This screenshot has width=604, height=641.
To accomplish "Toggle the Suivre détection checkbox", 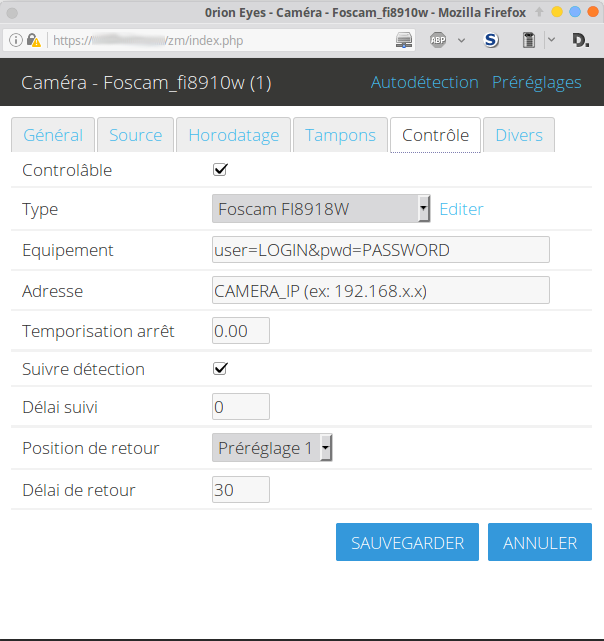I will coord(220,369).
